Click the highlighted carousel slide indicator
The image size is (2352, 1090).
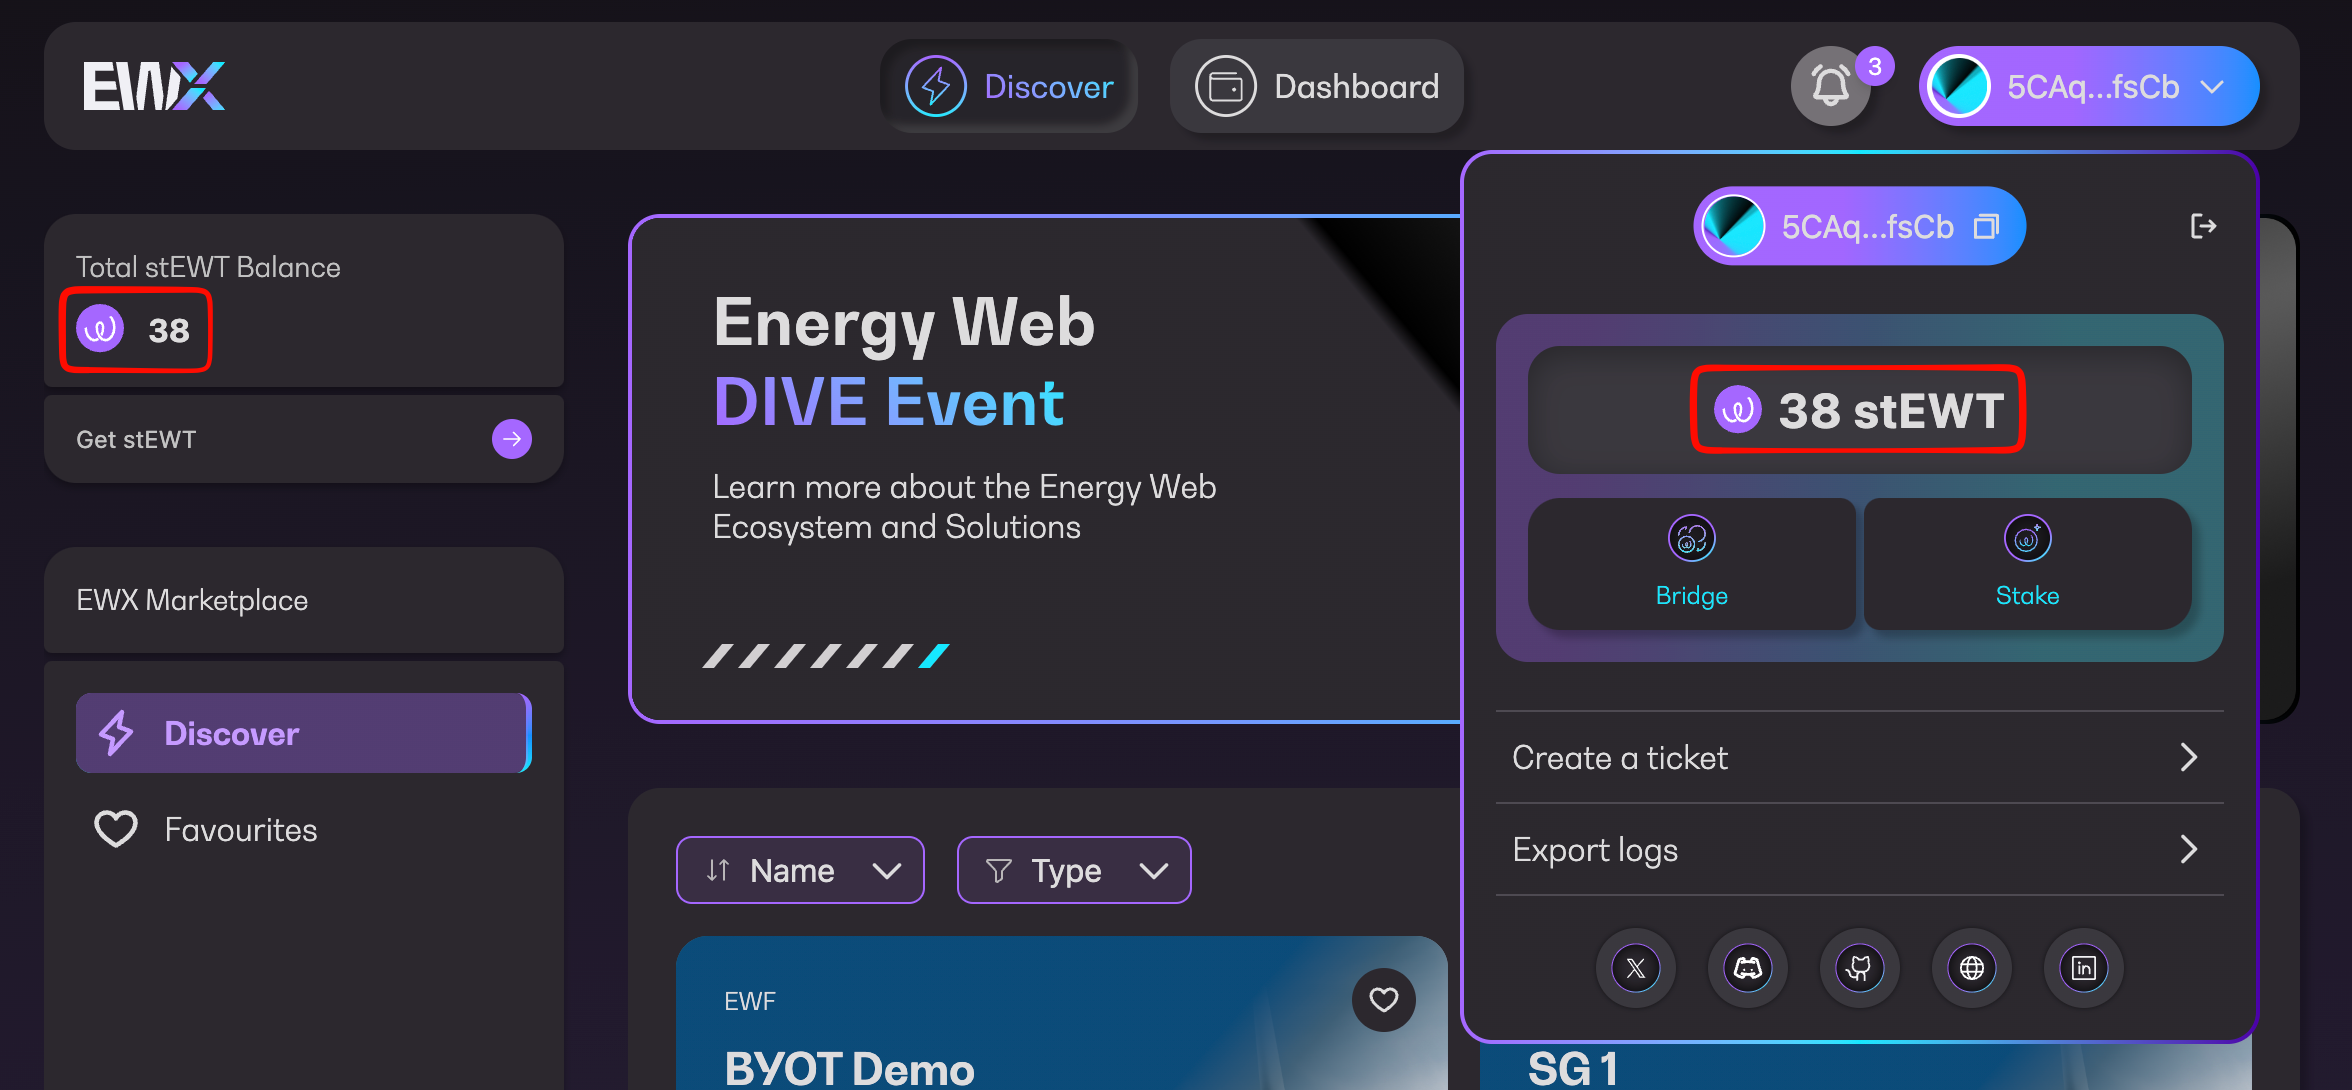[934, 656]
